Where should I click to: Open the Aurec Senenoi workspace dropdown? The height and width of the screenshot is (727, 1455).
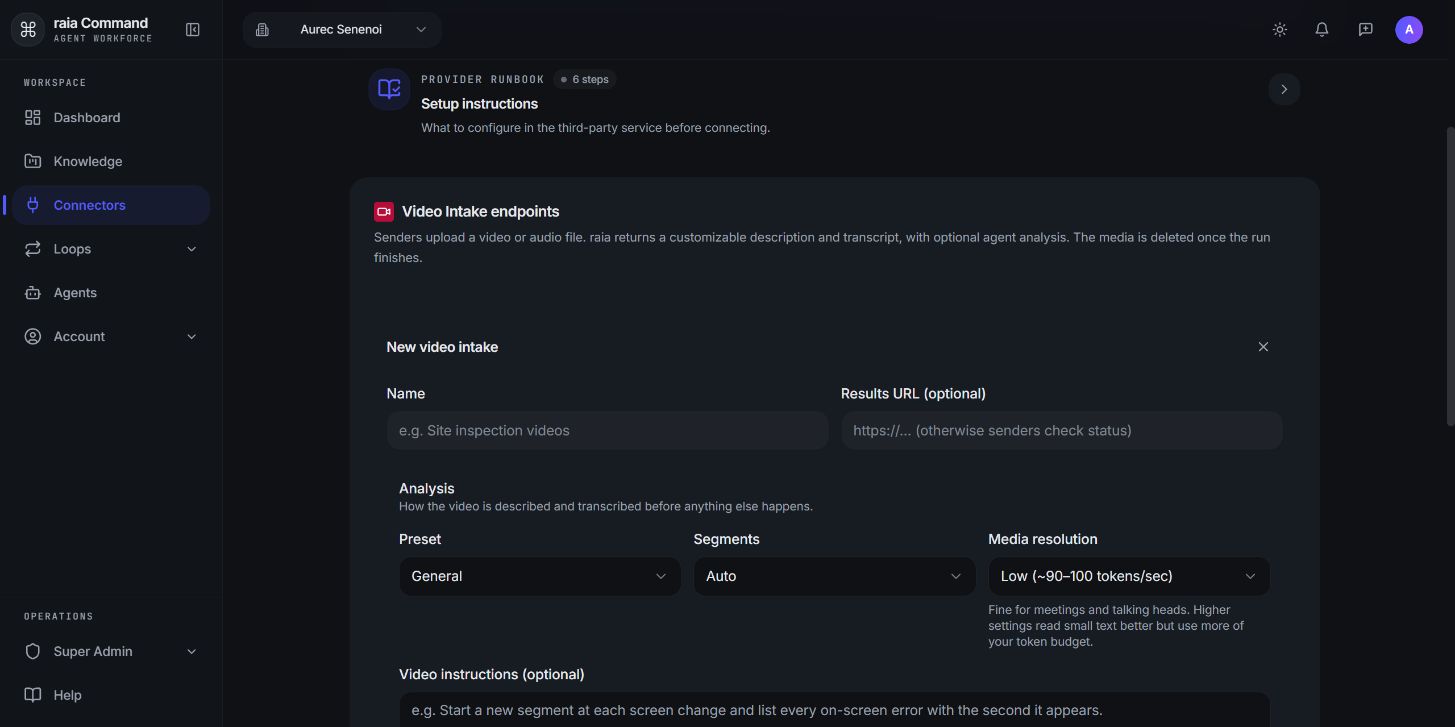[x=342, y=30]
